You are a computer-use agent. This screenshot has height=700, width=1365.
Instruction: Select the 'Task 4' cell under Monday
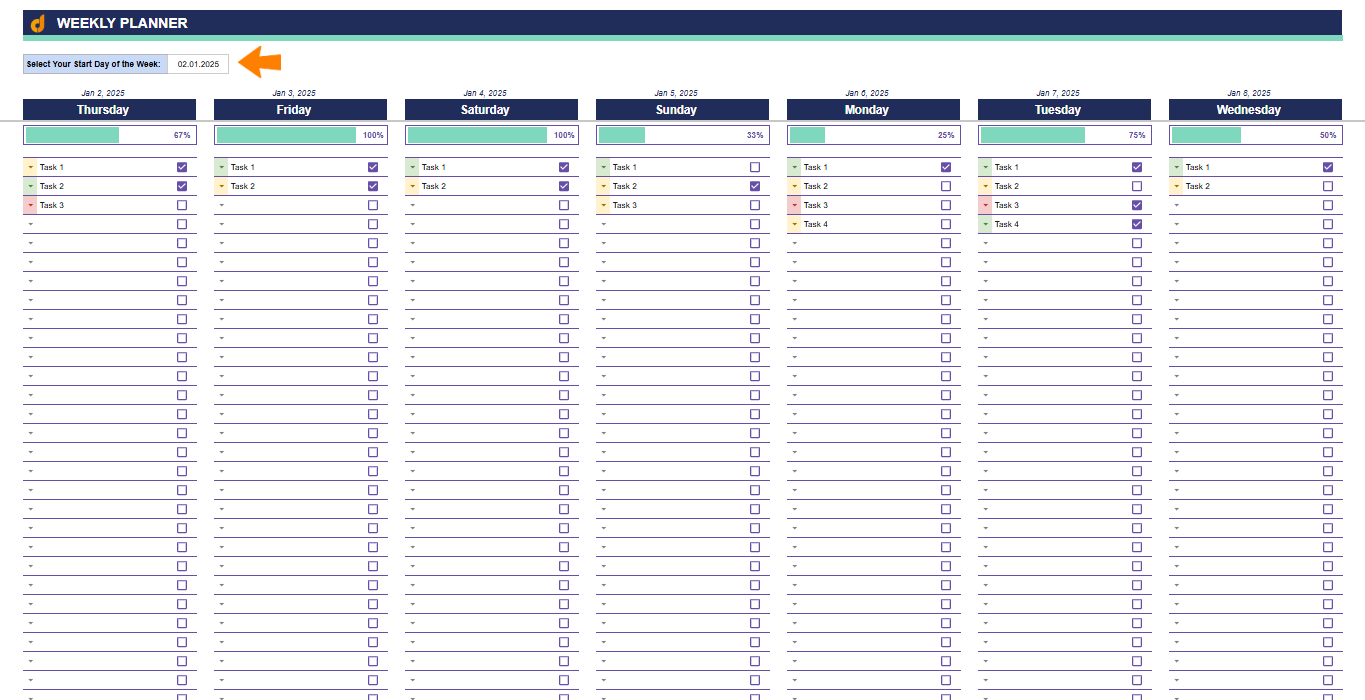tap(868, 224)
